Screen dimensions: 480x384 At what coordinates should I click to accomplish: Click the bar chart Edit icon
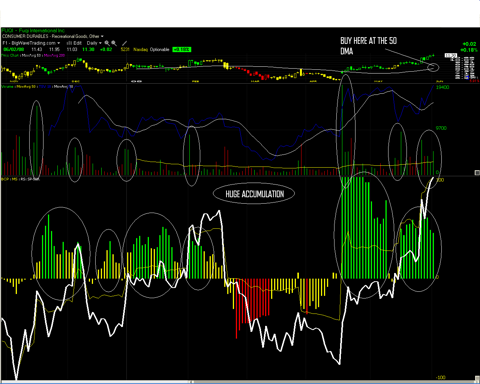(74, 43)
